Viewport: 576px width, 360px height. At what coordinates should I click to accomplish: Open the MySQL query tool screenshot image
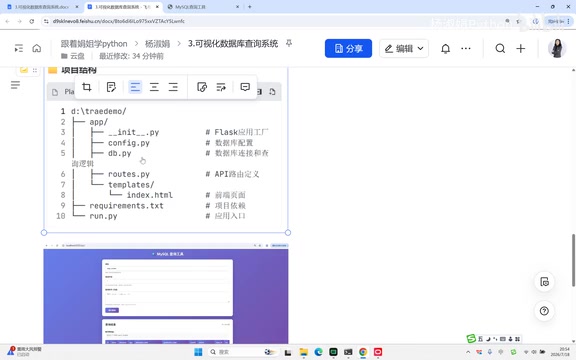[166, 293]
